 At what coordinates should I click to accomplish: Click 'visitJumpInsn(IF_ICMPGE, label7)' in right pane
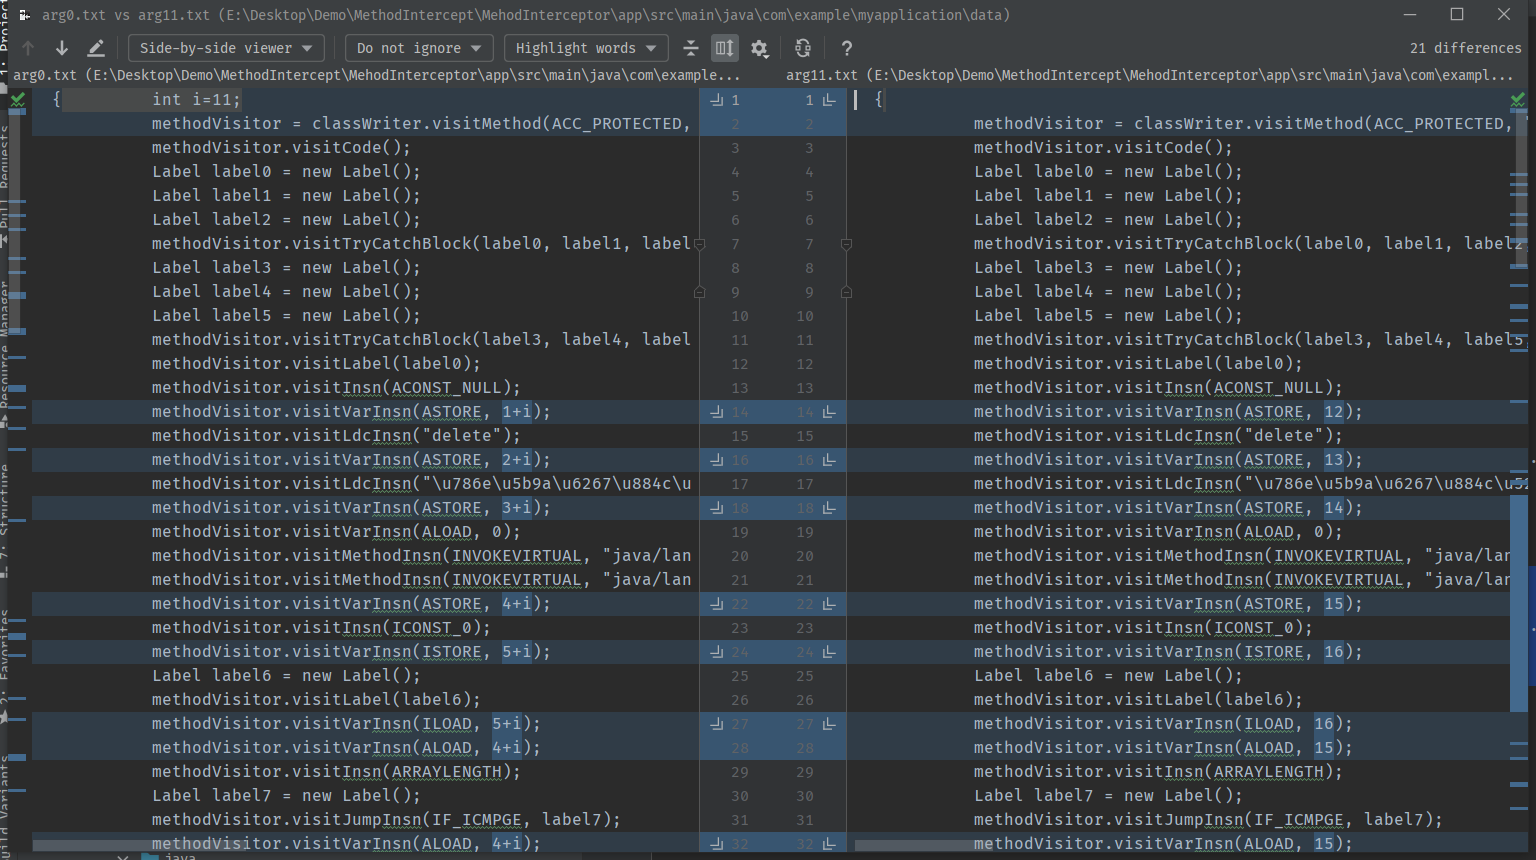pyautogui.click(x=1208, y=820)
